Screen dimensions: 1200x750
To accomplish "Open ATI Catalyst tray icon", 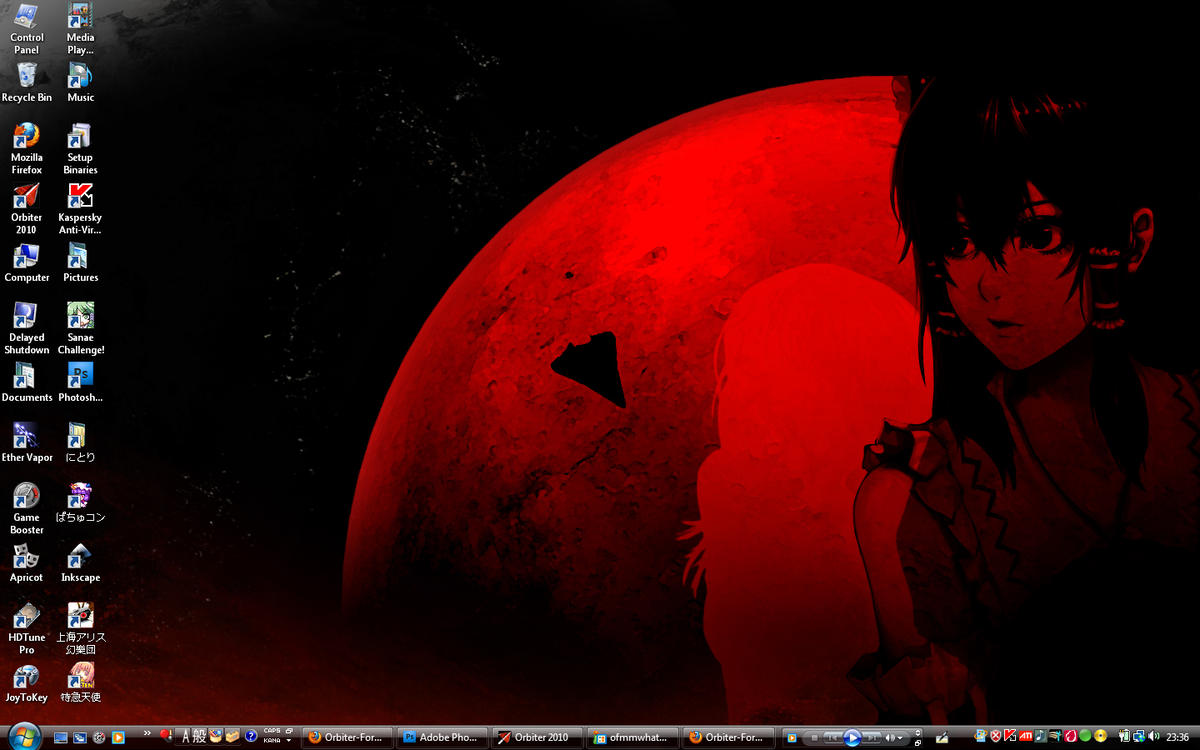I will 1026,737.
